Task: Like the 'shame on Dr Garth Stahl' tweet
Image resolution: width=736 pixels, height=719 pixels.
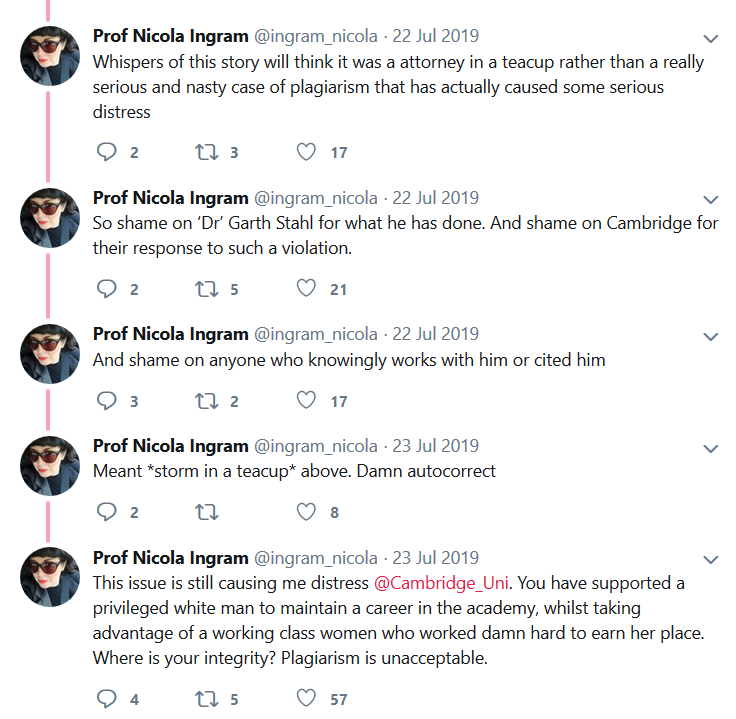Action: pos(307,289)
